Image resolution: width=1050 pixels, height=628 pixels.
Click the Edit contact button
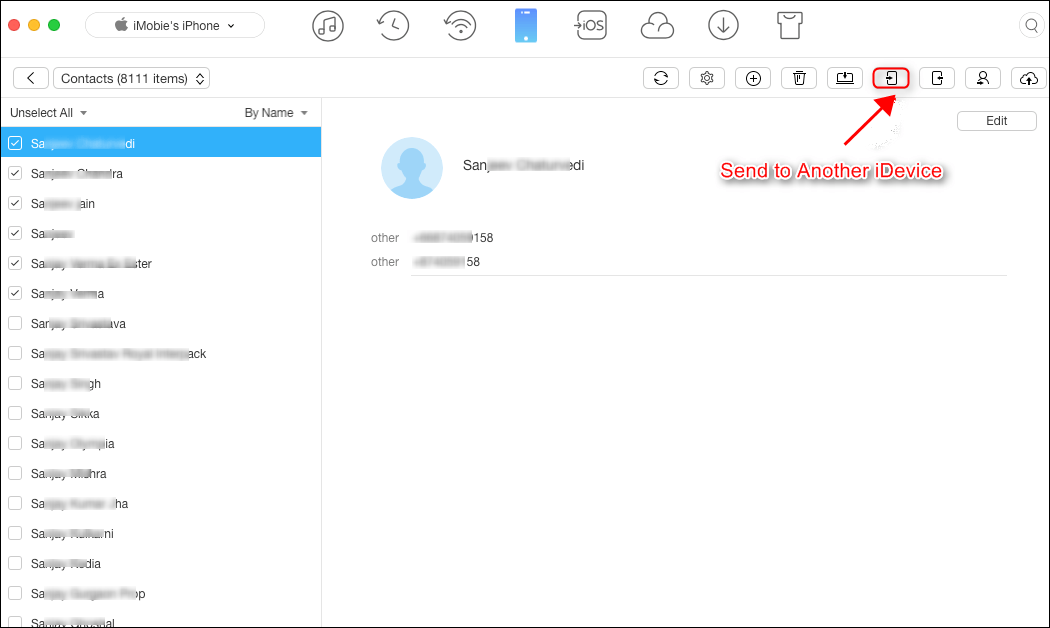(996, 121)
